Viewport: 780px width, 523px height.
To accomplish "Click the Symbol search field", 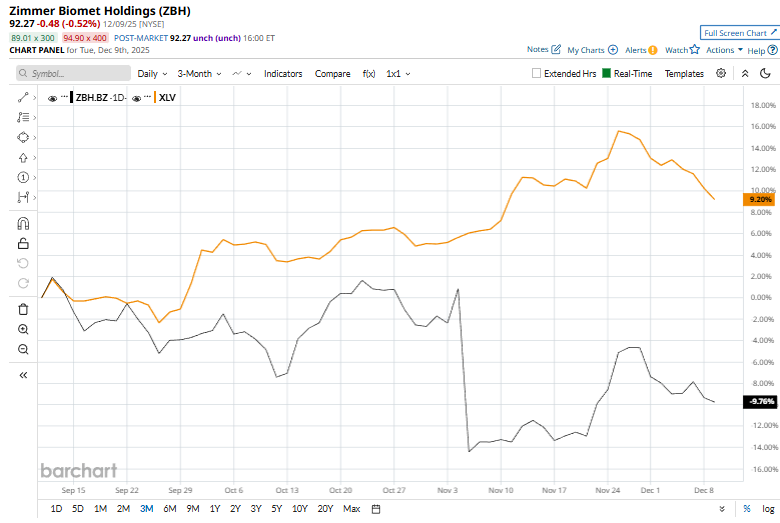I will coord(74,73).
